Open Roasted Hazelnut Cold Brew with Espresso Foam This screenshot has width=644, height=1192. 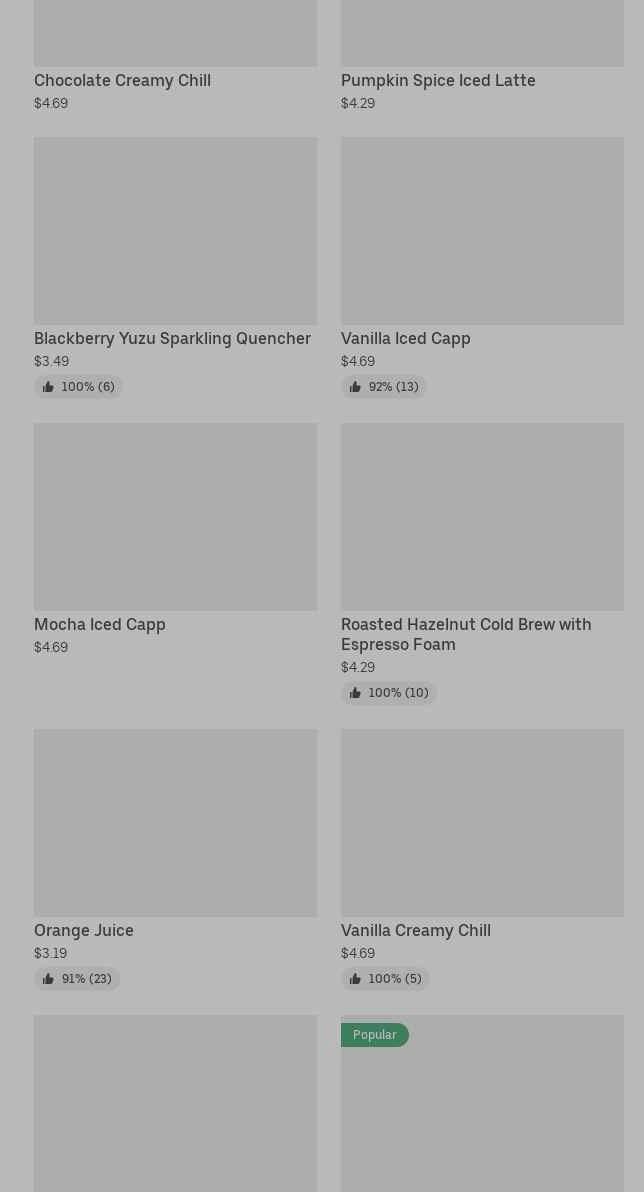pos(466,634)
